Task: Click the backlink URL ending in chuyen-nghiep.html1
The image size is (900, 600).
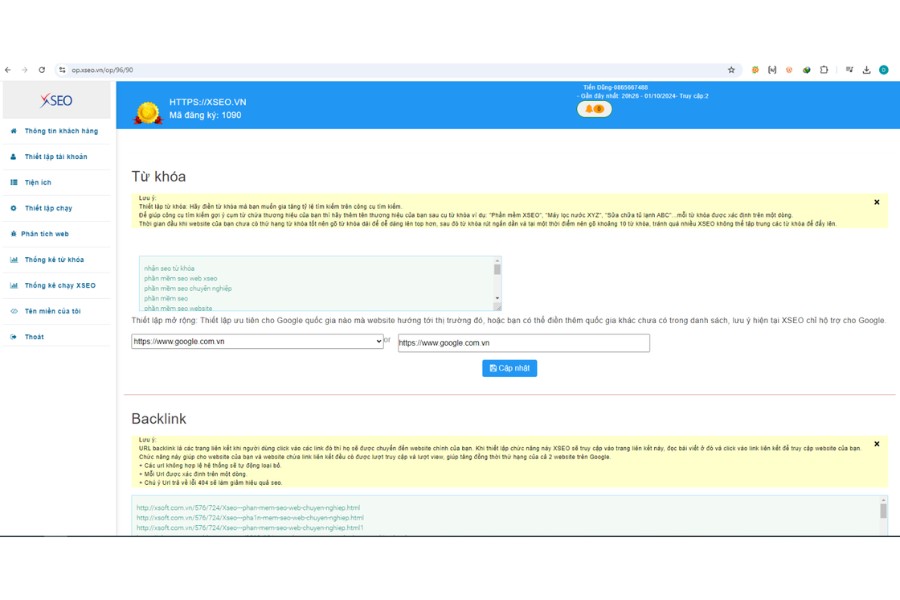Action: pos(250,528)
